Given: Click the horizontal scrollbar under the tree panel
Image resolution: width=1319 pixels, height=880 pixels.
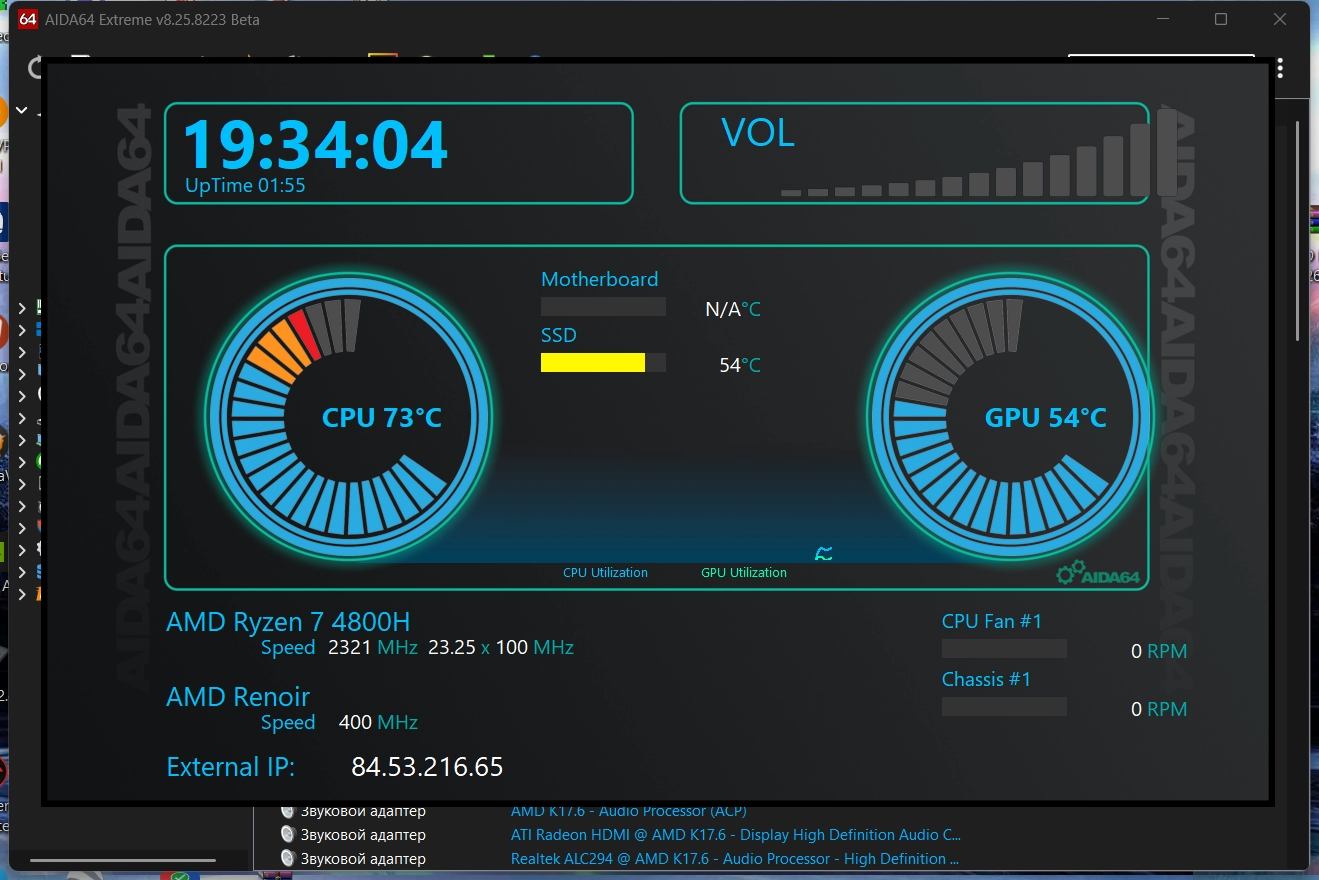Looking at the screenshot, I should click(122, 860).
